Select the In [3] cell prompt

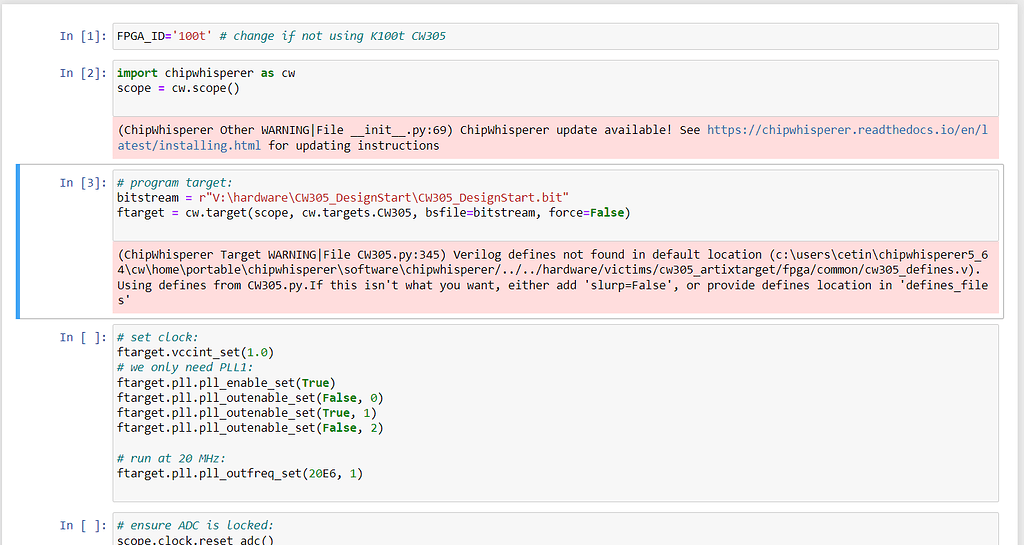(x=80, y=183)
